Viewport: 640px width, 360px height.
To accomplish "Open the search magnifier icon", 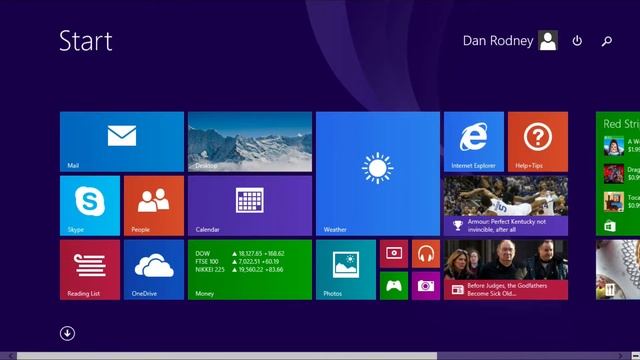I will click(607, 41).
